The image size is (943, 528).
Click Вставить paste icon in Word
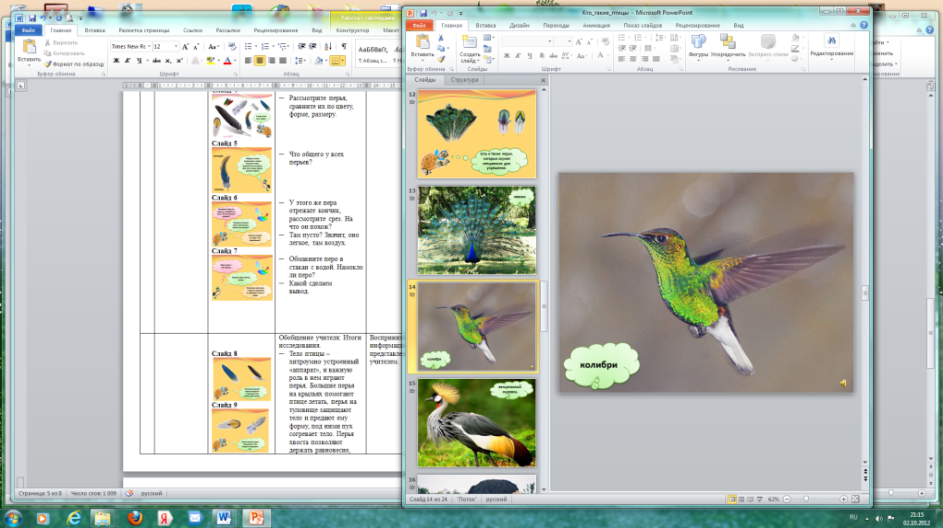(x=29, y=47)
